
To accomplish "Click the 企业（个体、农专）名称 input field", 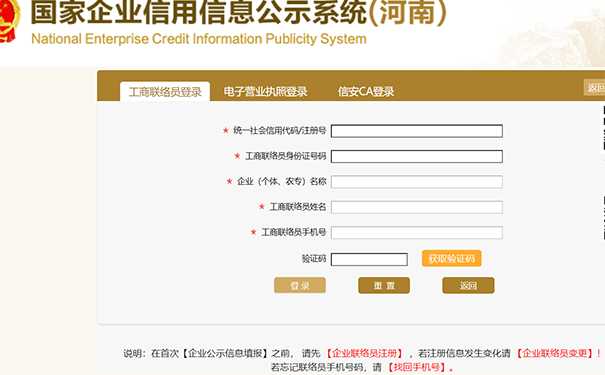I will tap(417, 182).
